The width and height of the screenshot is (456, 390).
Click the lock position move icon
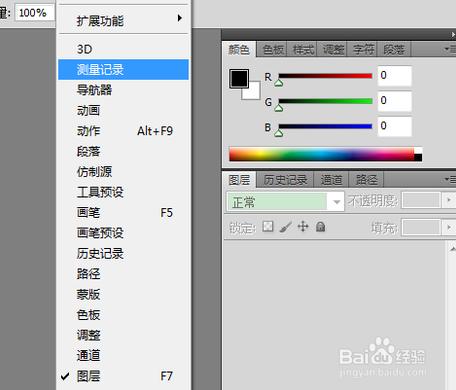pos(303,227)
